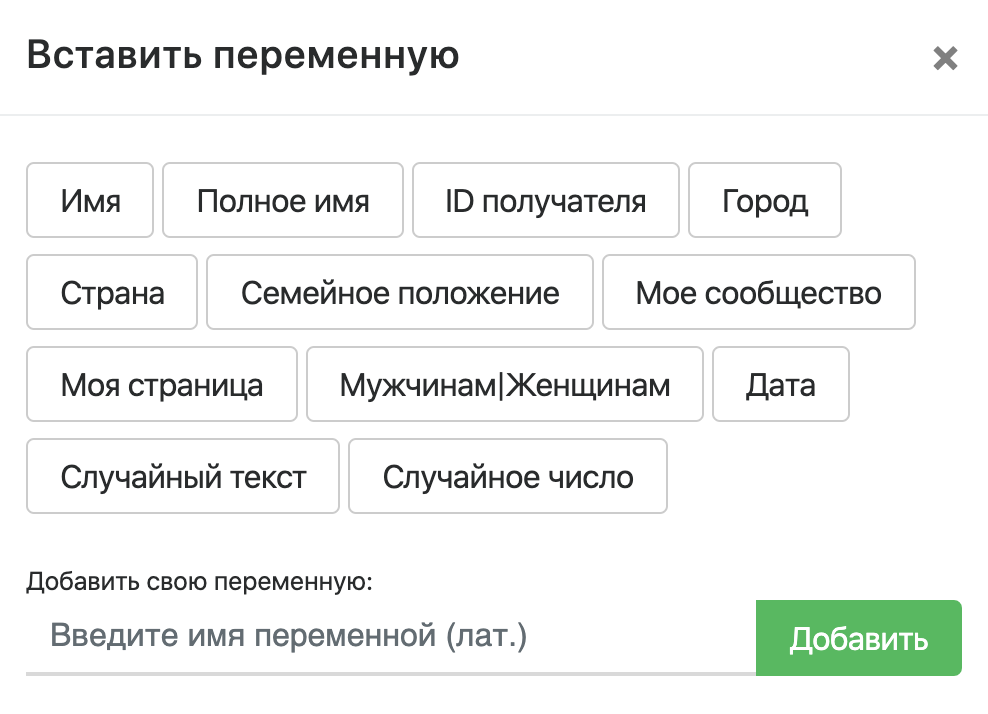The width and height of the screenshot is (988, 714).
Task: Focus the custom variable name field
Action: pyautogui.click(x=390, y=637)
